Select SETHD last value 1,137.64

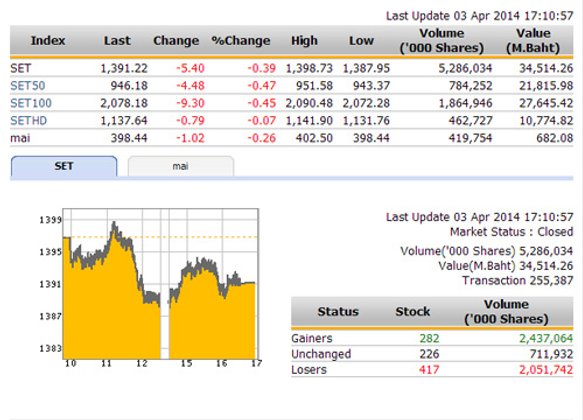[x=124, y=120]
